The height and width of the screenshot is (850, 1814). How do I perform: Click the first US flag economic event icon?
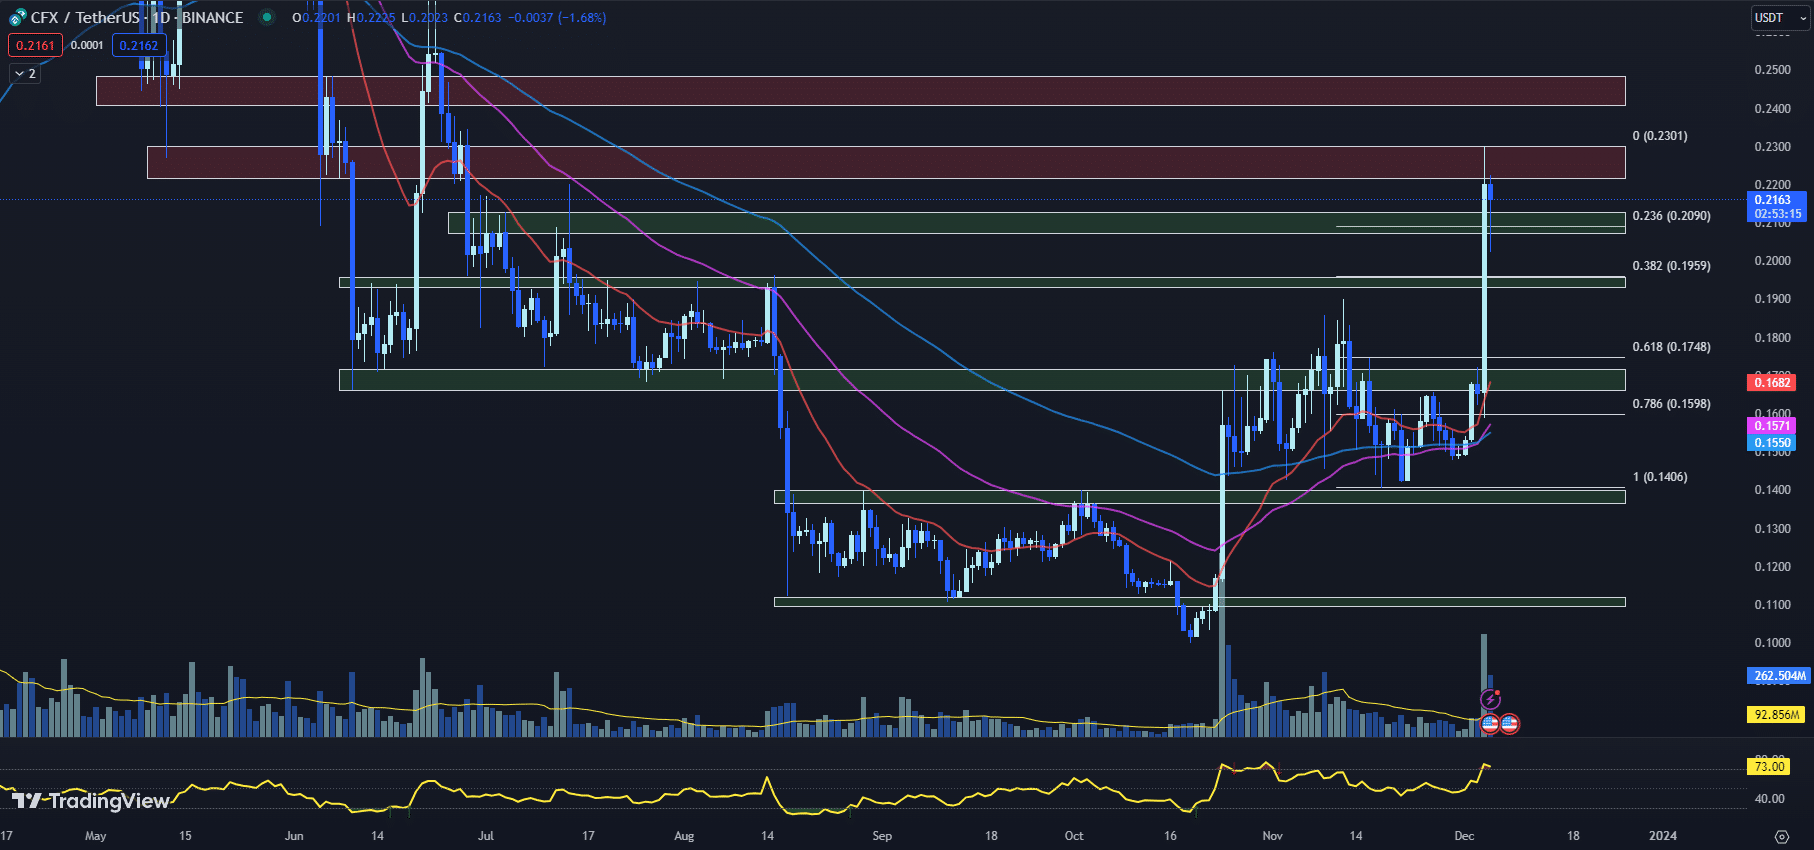1490,723
